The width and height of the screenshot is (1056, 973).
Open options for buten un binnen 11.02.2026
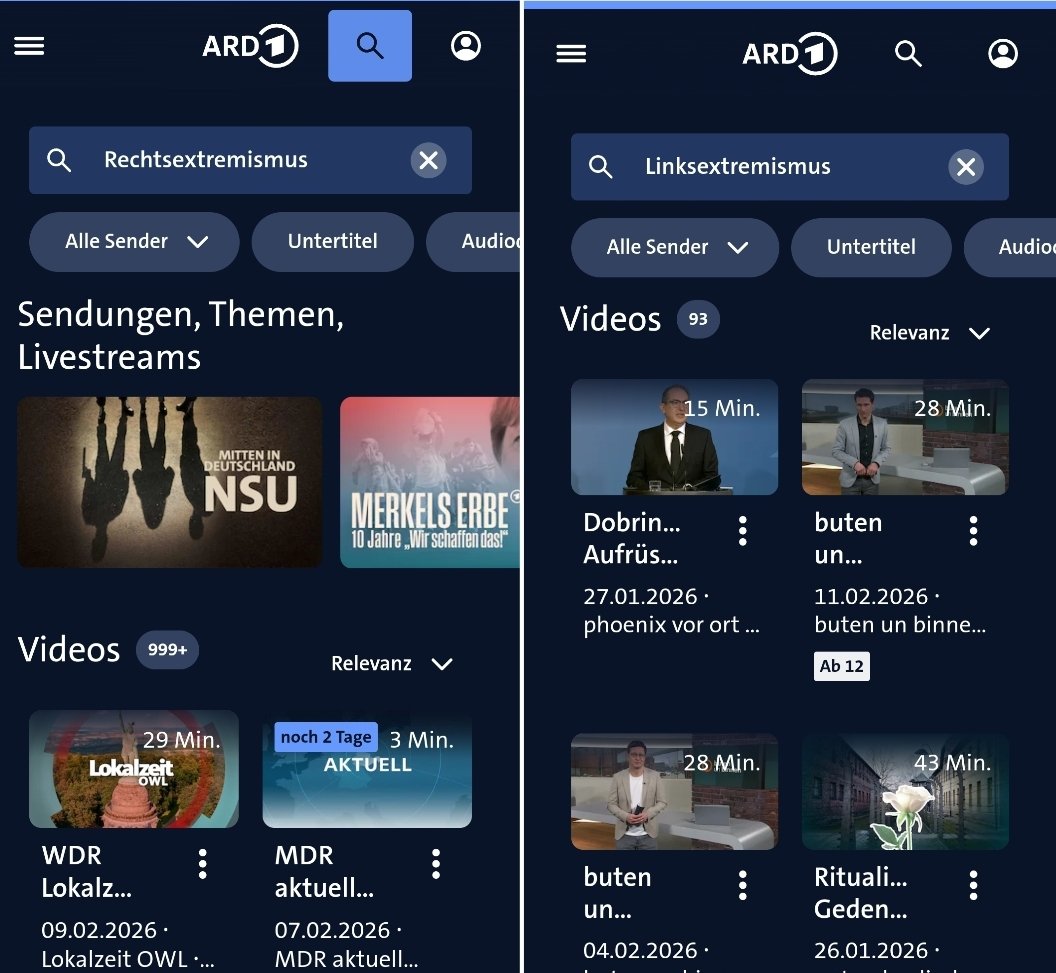click(x=973, y=531)
